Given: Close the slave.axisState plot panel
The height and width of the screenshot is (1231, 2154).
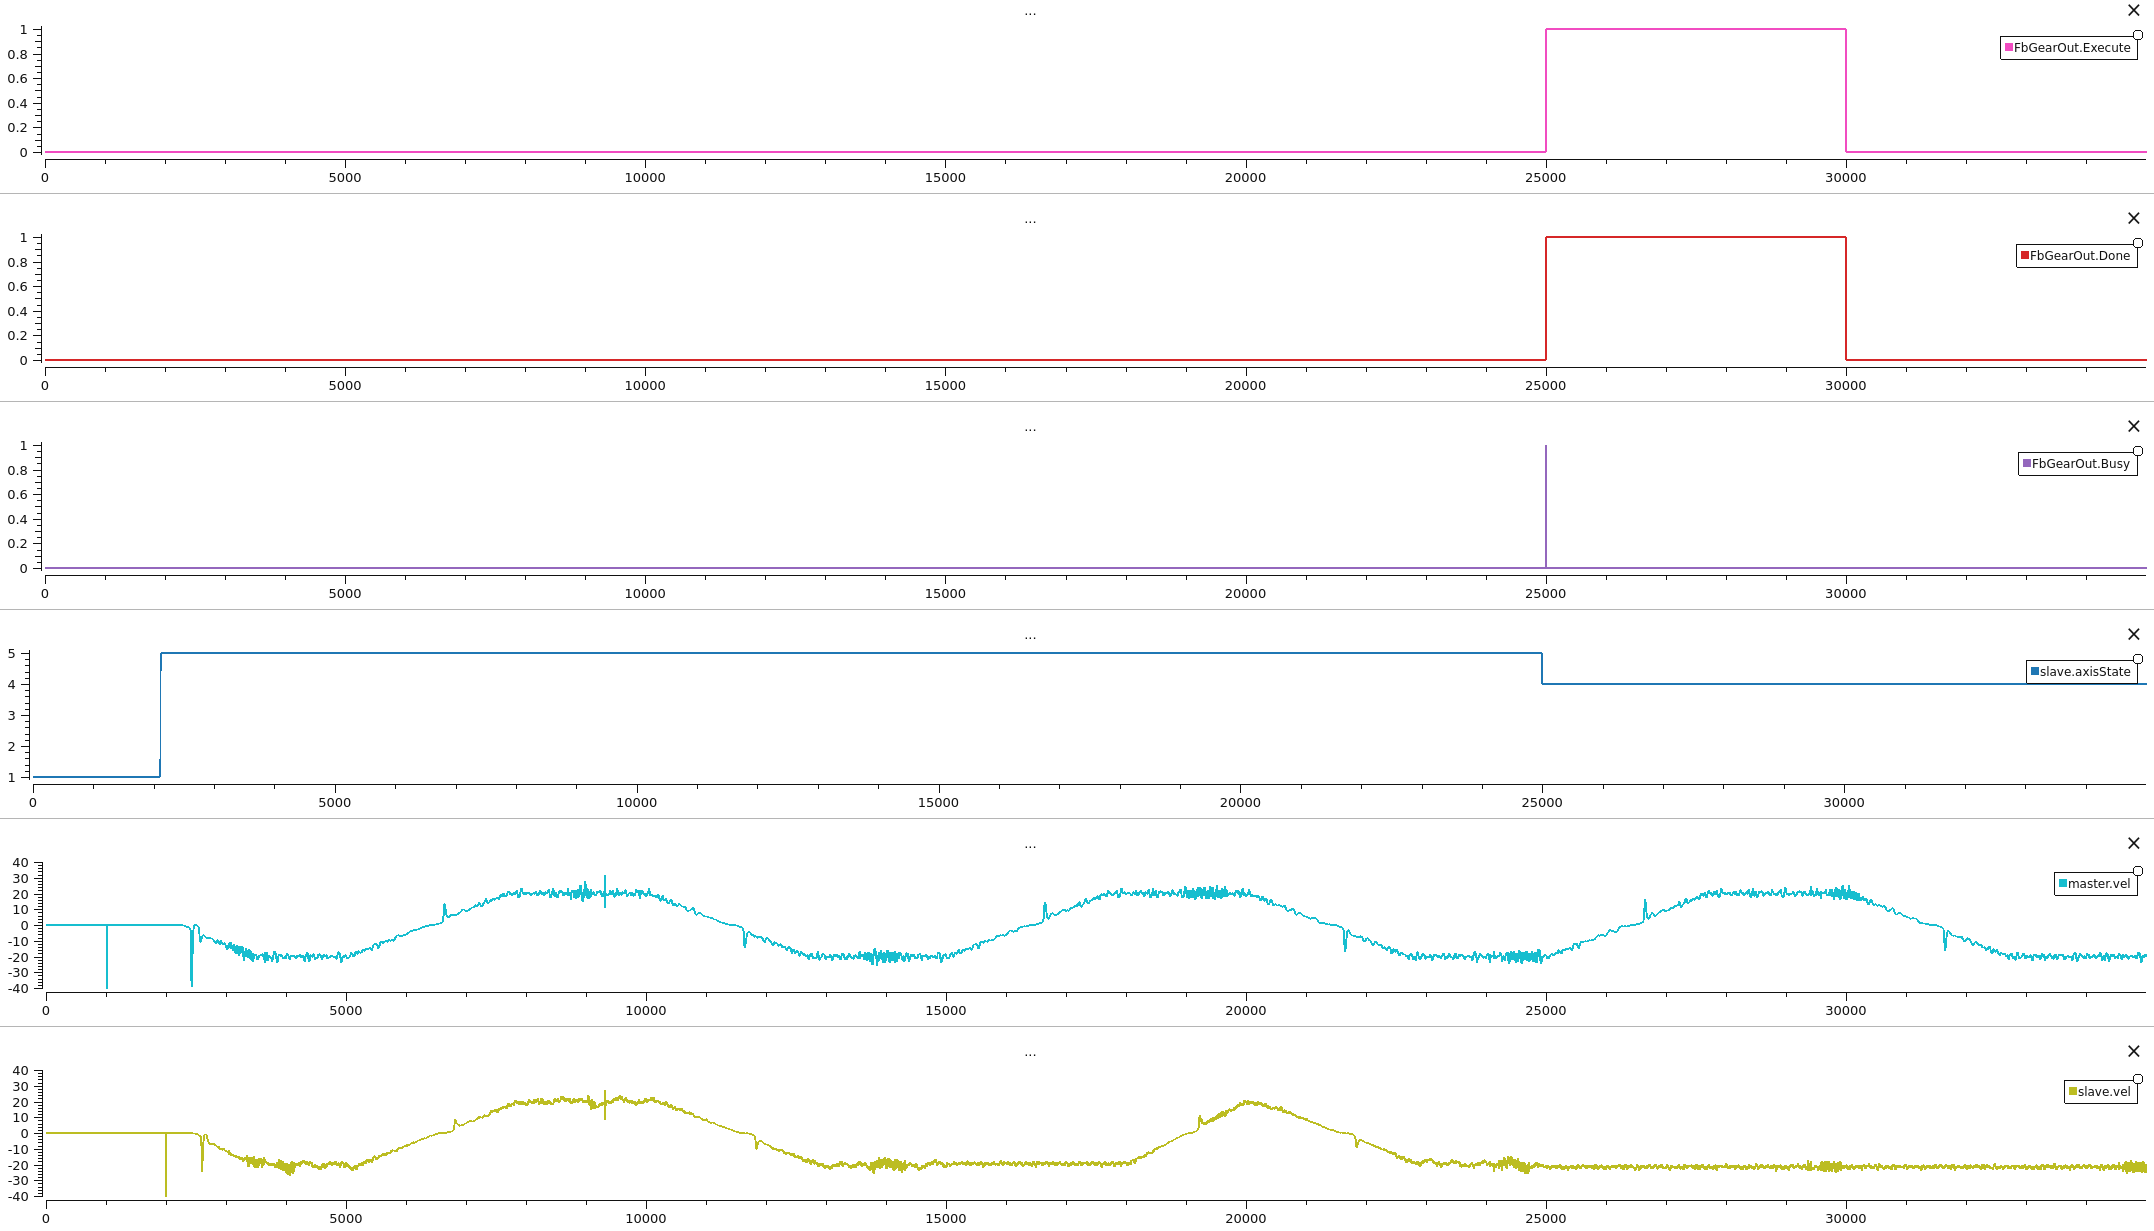Looking at the screenshot, I should [x=2133, y=635].
